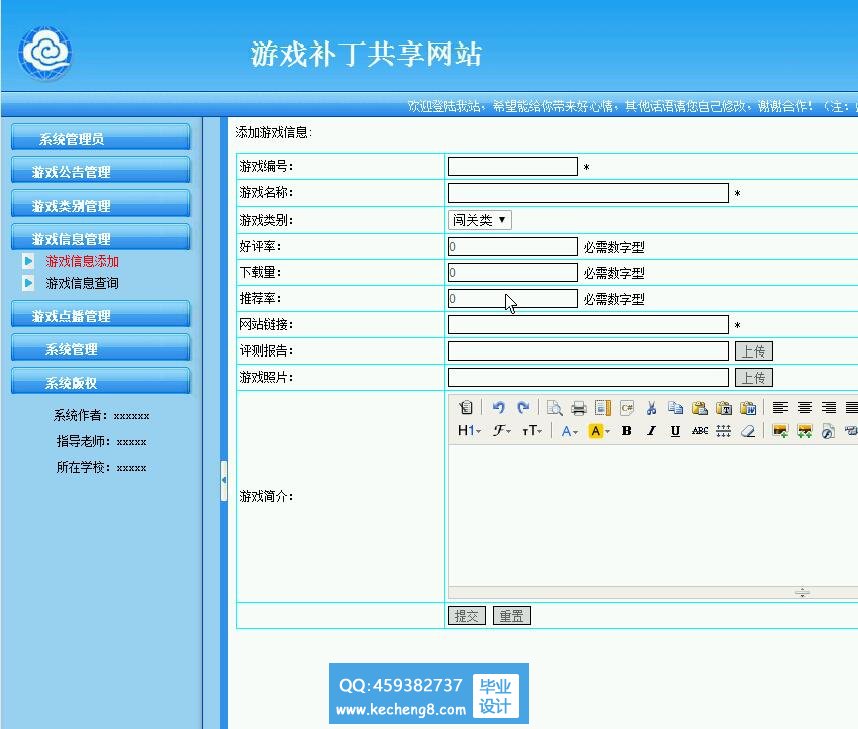Paste from Word icon

click(x=747, y=408)
